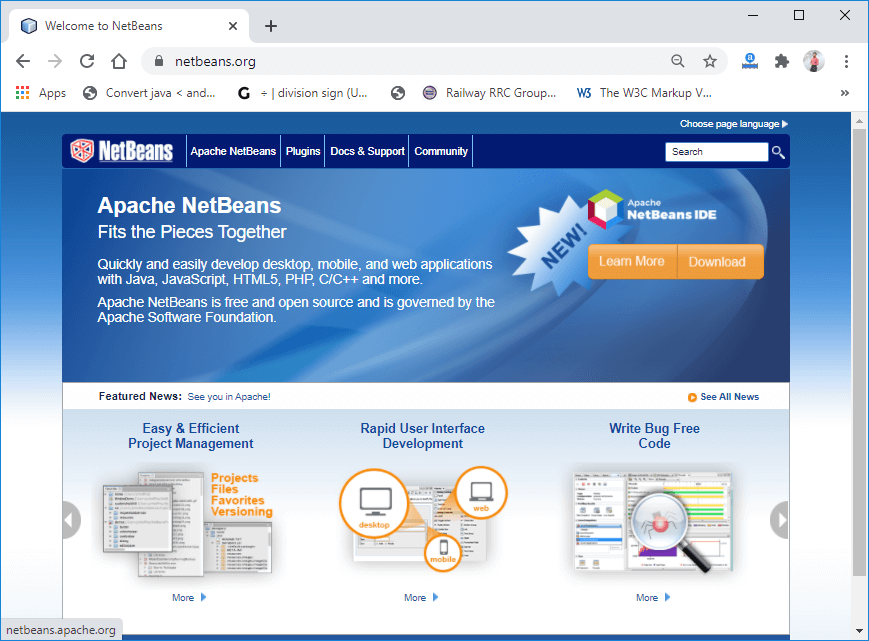Click the site search magnifier icon
The height and width of the screenshot is (641, 869).
[x=778, y=152]
